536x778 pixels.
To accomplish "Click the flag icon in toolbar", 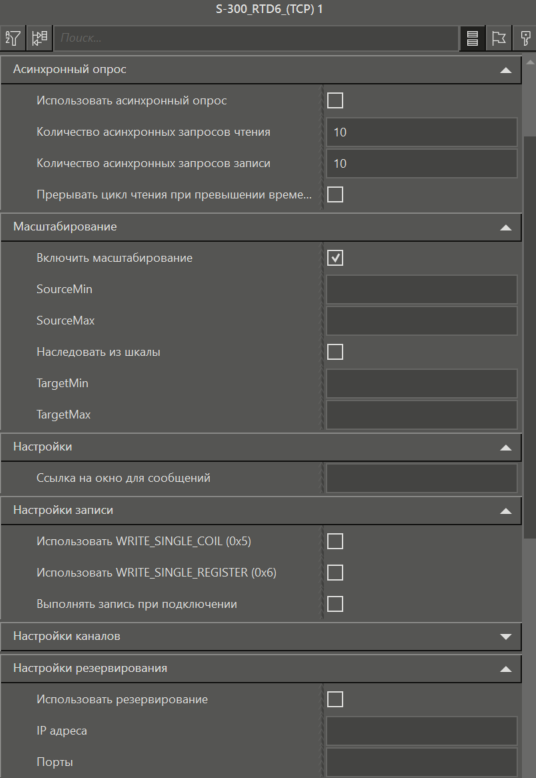I will 498,38.
